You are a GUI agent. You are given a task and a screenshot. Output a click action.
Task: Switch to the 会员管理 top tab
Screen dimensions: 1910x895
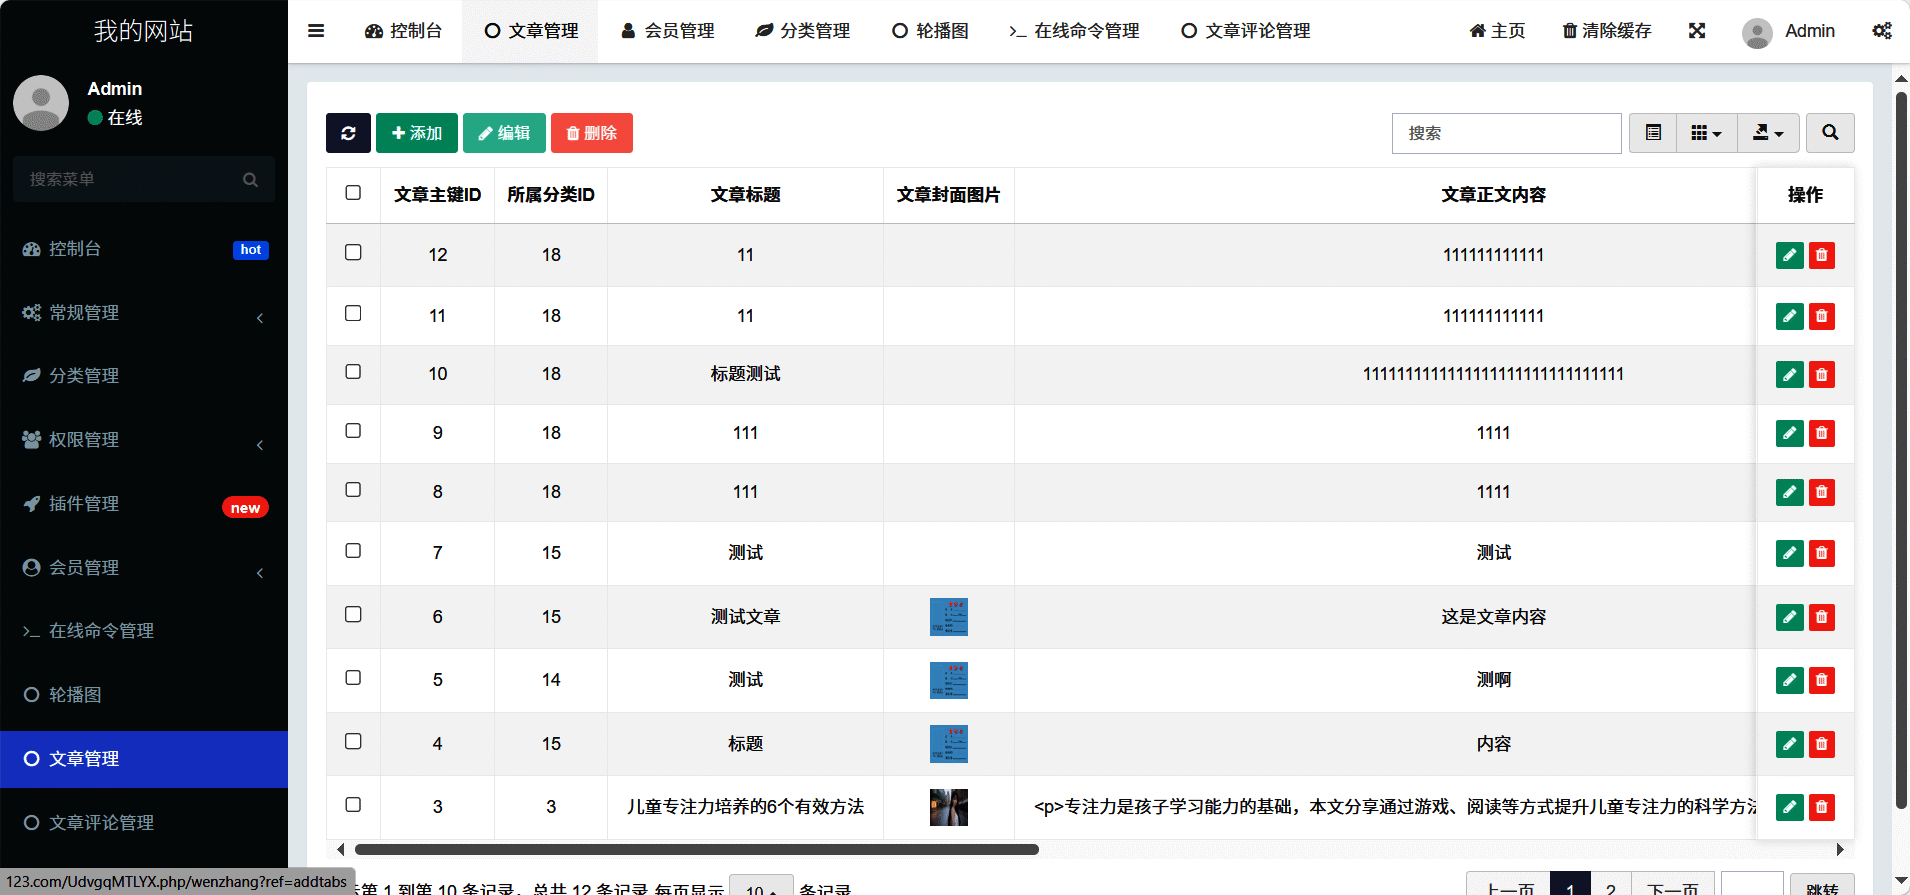667,31
